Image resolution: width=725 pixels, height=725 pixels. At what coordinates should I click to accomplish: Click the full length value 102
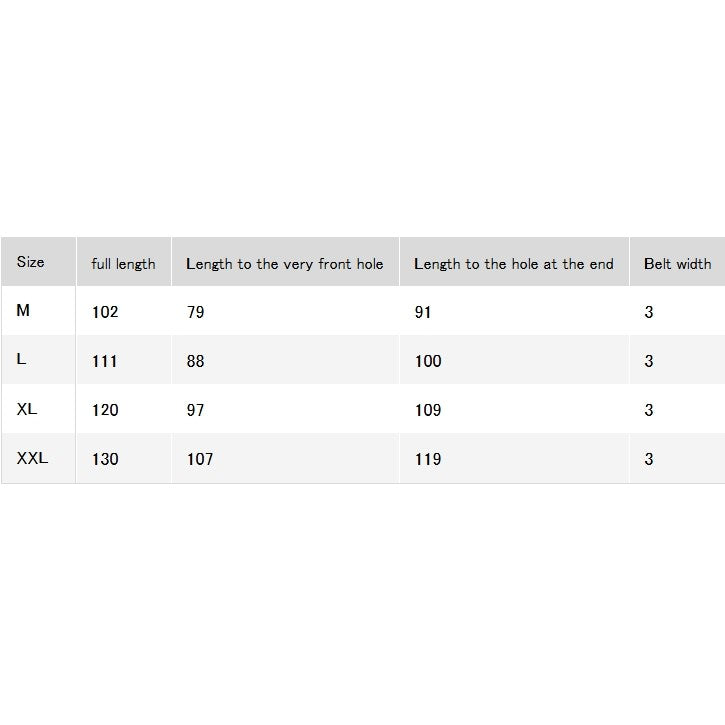(x=105, y=312)
